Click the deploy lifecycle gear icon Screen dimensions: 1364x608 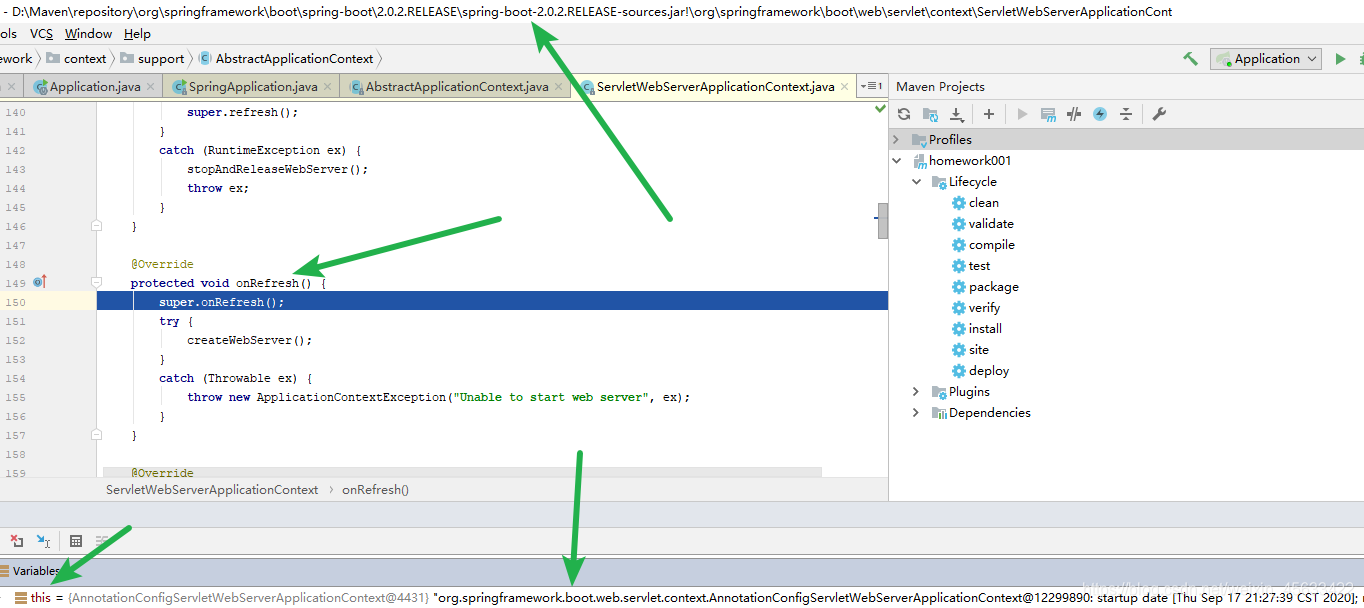click(958, 371)
